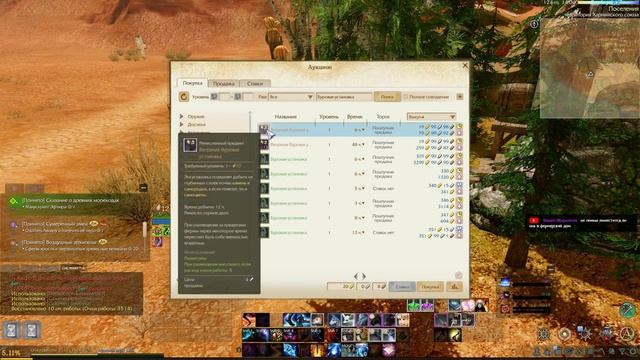Click second hourglass icon bottom left
640x360 pixels.
click(31, 330)
